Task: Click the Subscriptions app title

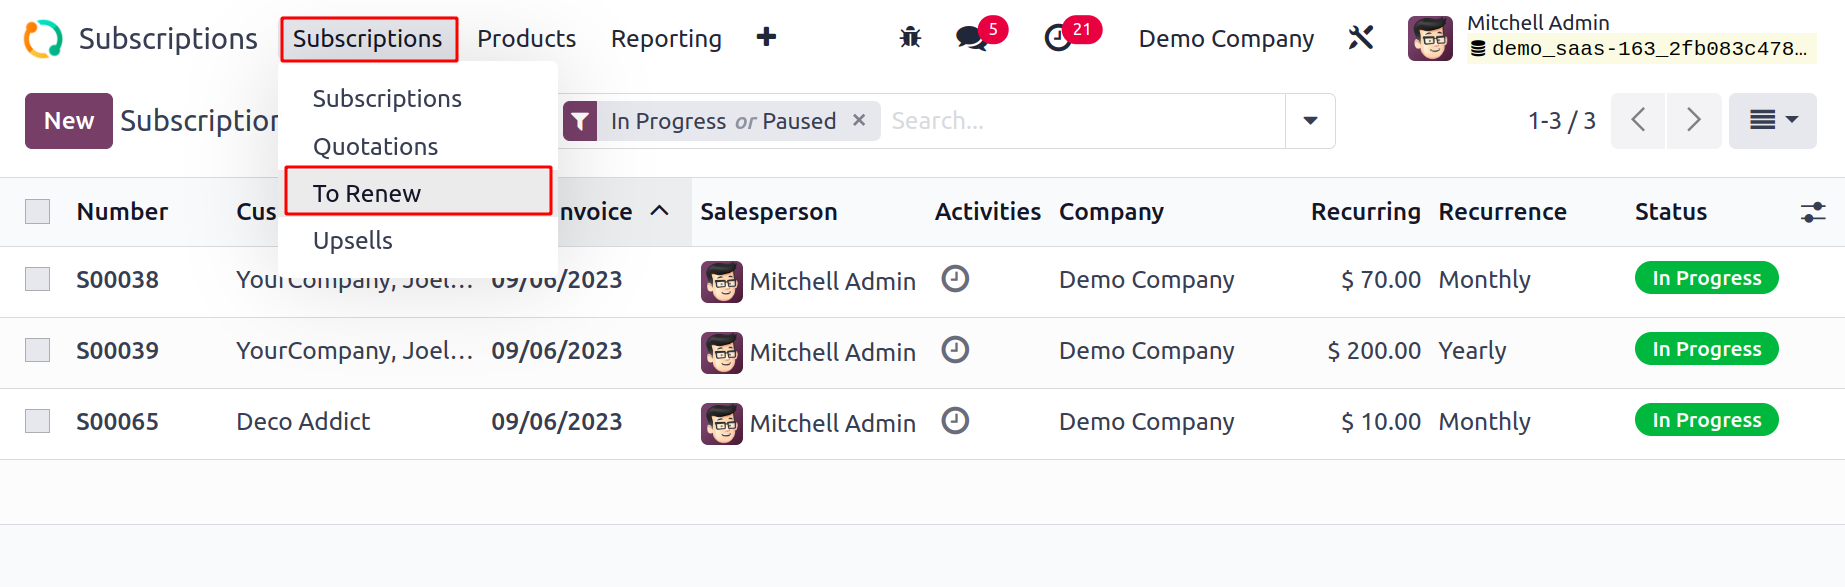Action: coord(168,38)
